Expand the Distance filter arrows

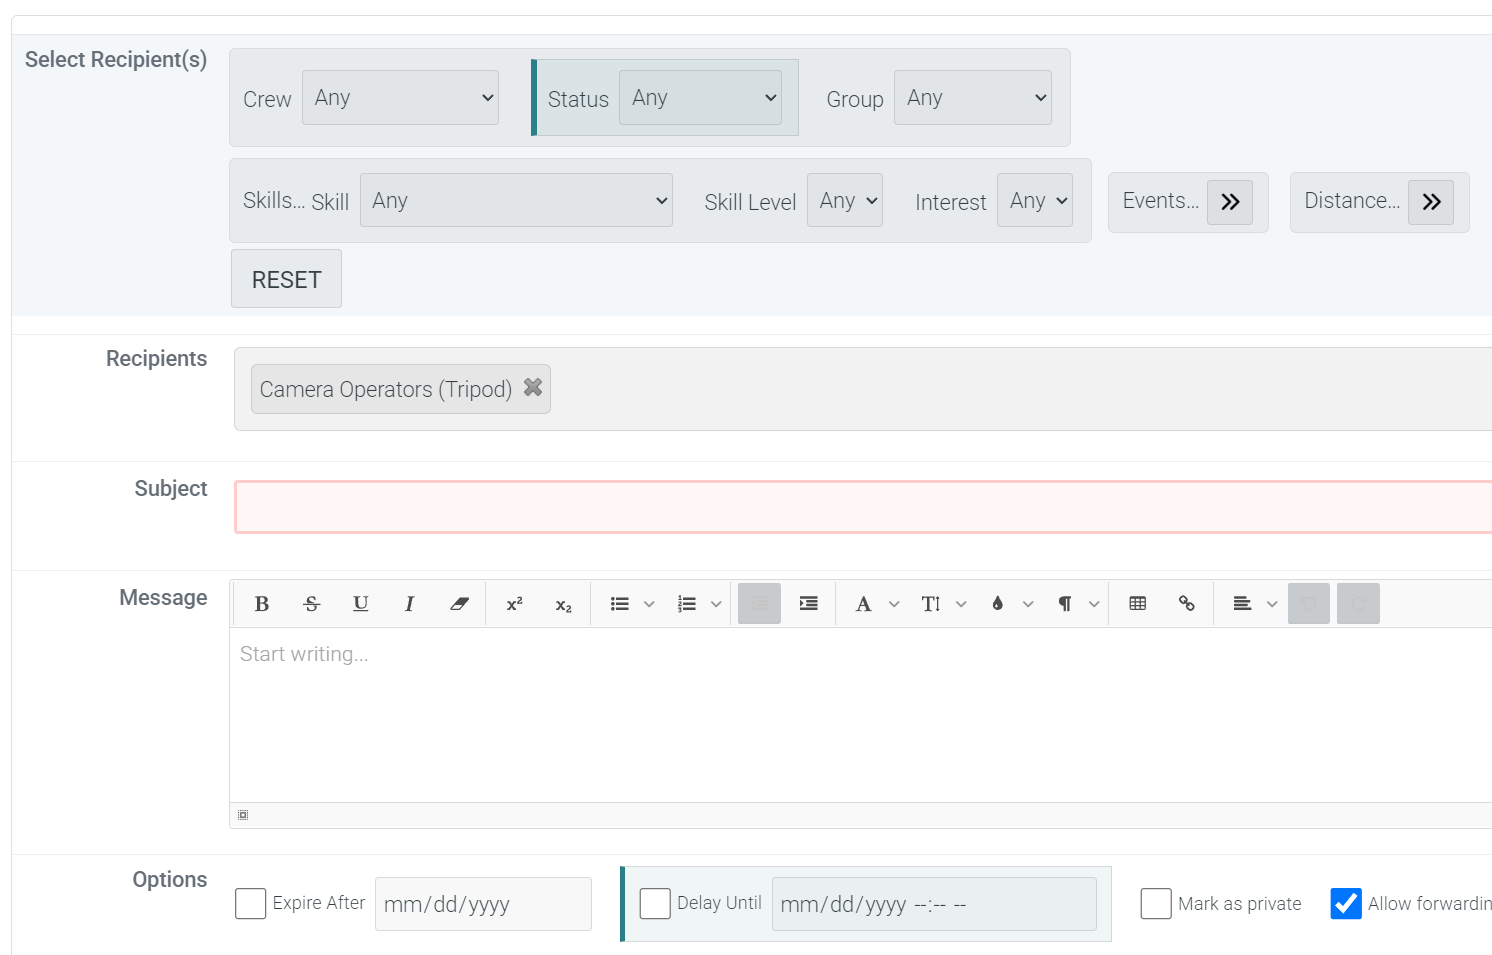click(1431, 202)
